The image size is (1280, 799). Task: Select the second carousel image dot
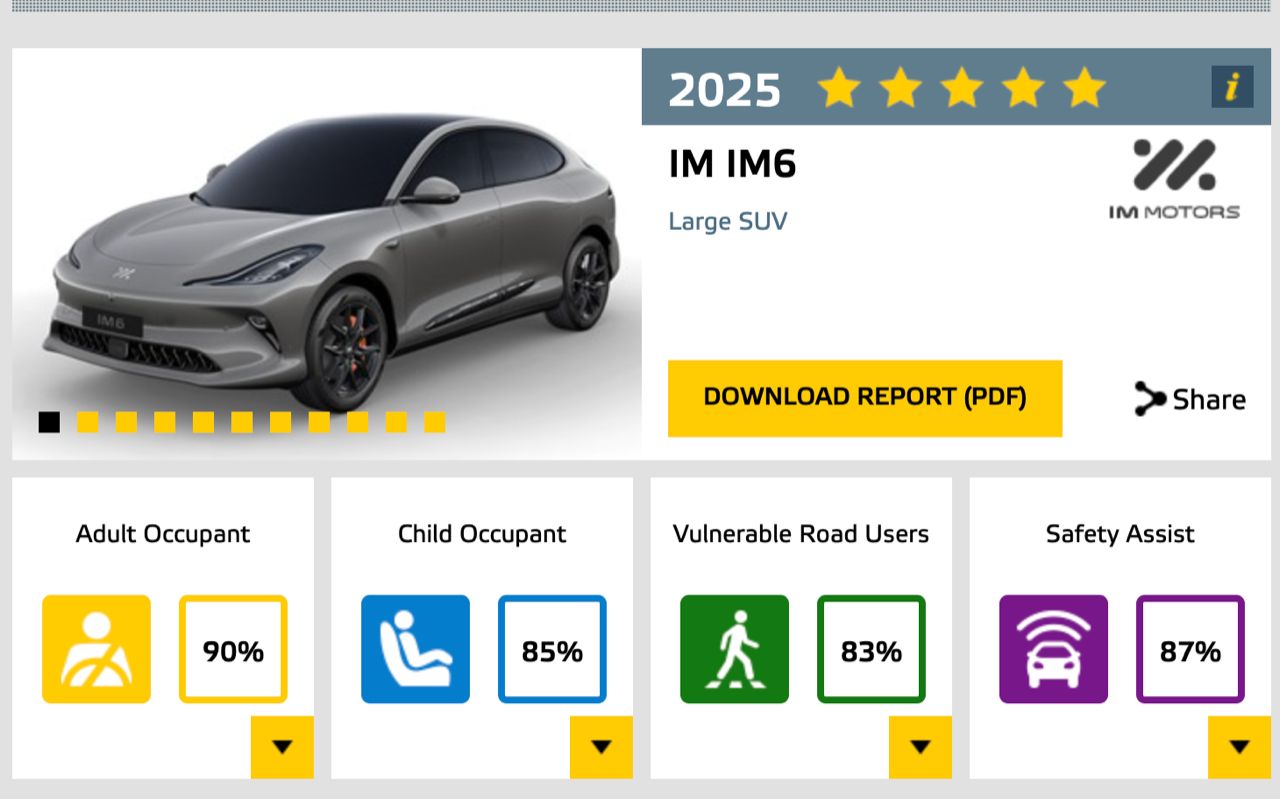88,422
